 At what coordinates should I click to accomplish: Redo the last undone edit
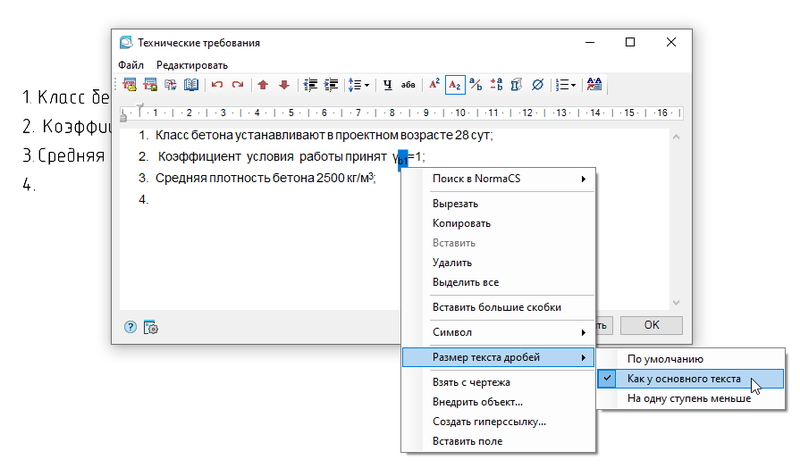237,85
